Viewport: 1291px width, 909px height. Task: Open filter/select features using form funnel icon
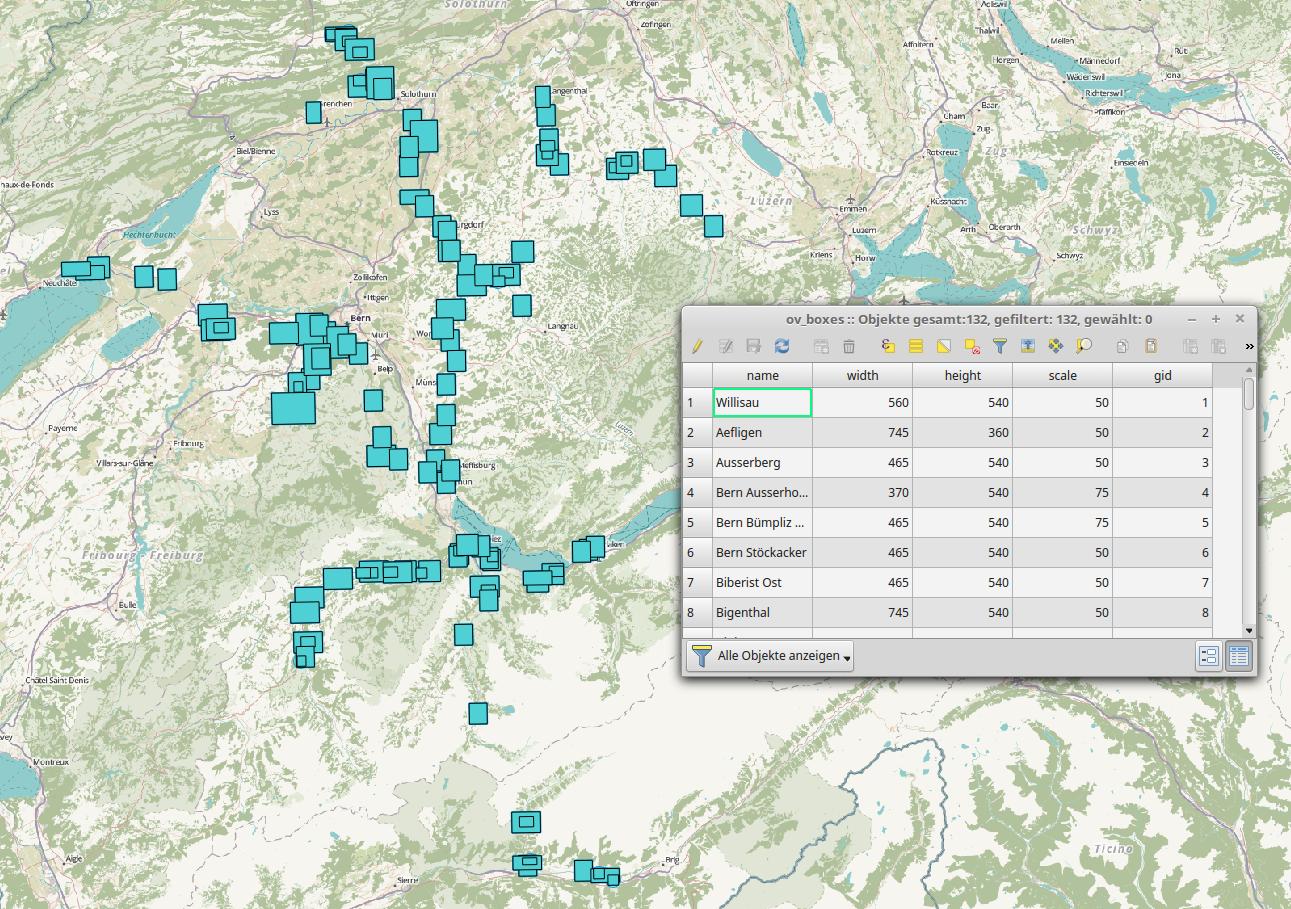pos(999,346)
